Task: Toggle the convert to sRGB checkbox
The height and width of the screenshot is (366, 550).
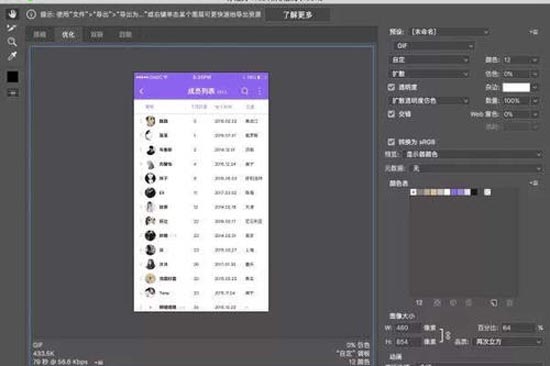Action: [391, 142]
